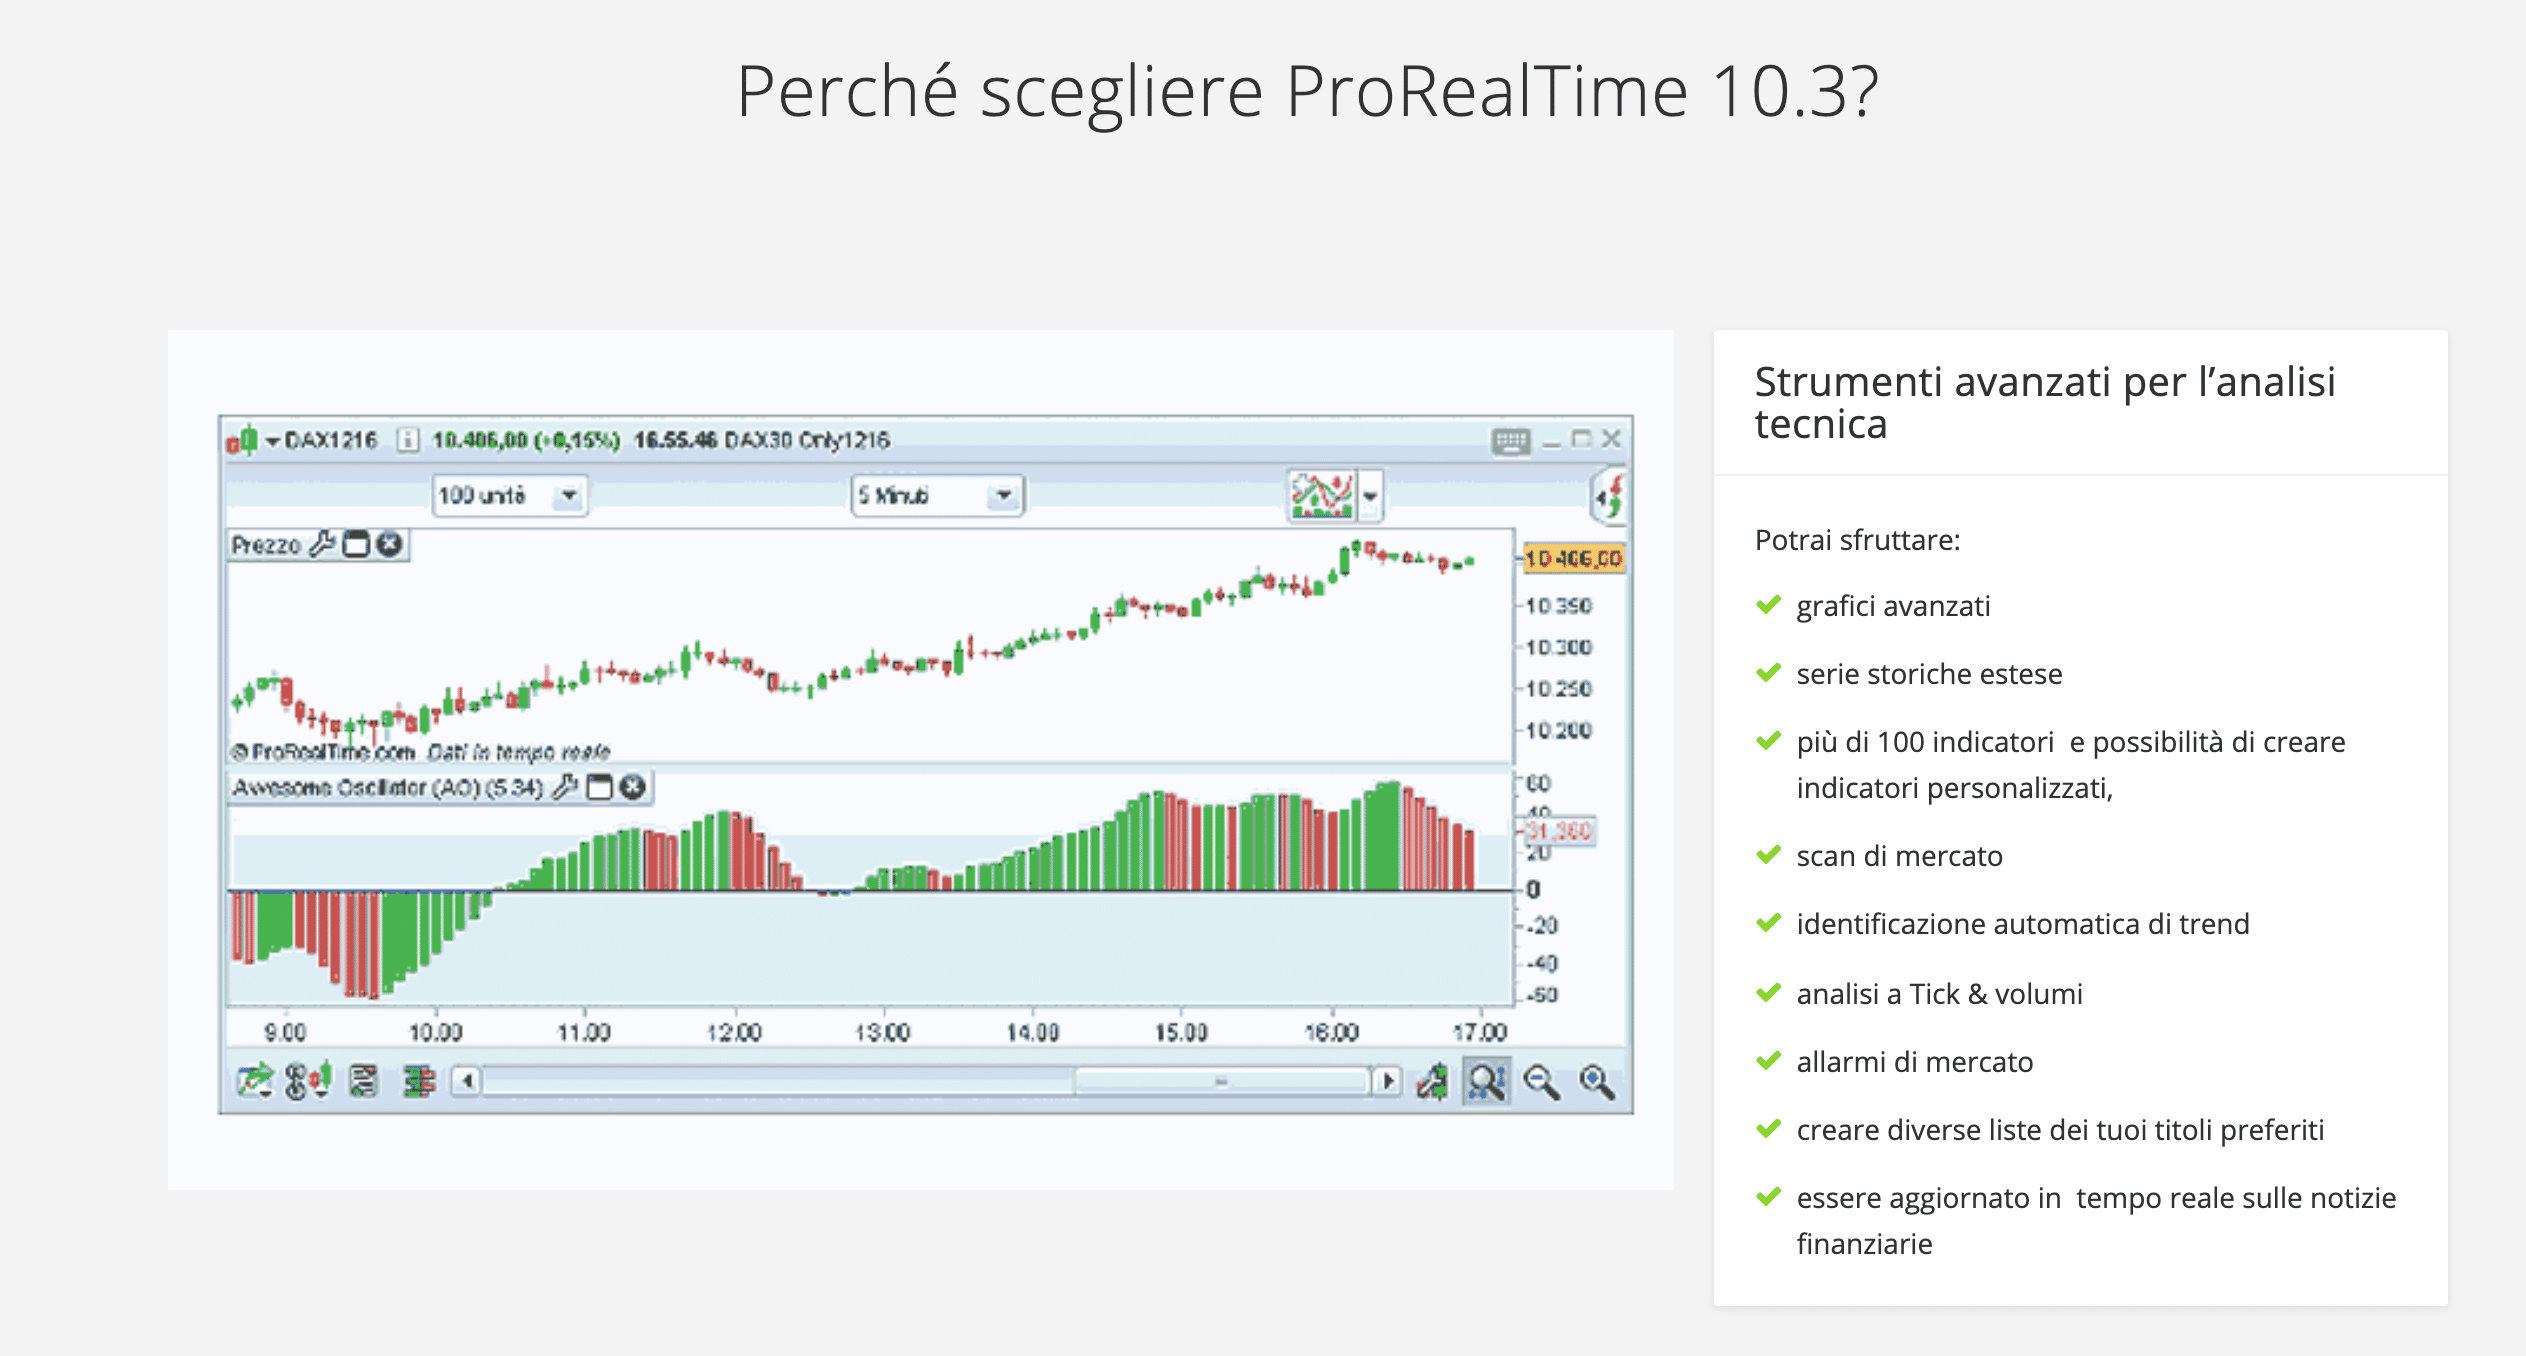Viewport: 2526px width, 1356px height.
Task: Click the info icon after DAX1216
Action: [407, 440]
